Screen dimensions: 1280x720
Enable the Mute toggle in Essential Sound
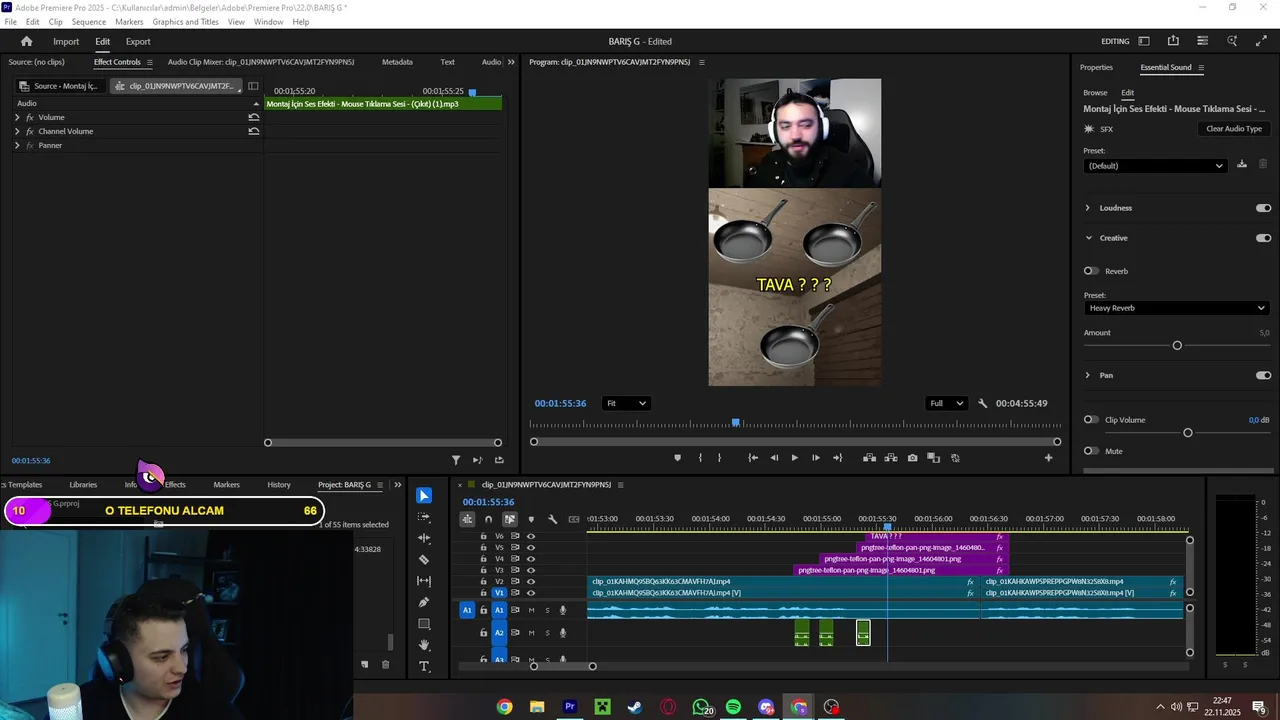[x=1091, y=451]
